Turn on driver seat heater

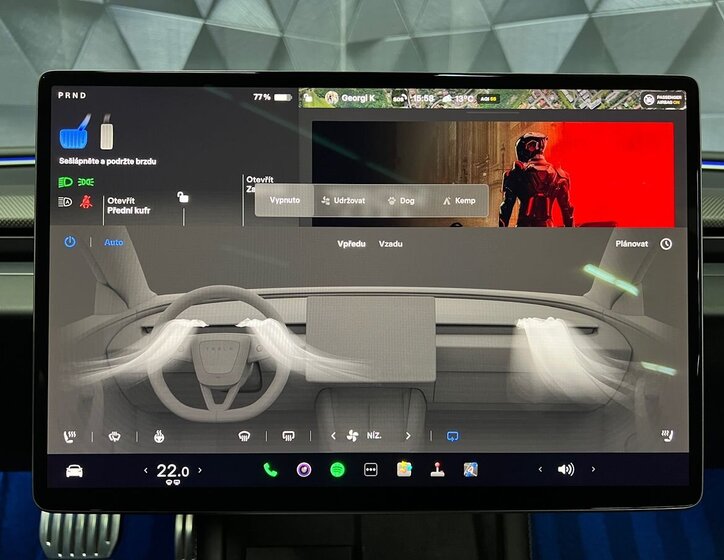71,436
